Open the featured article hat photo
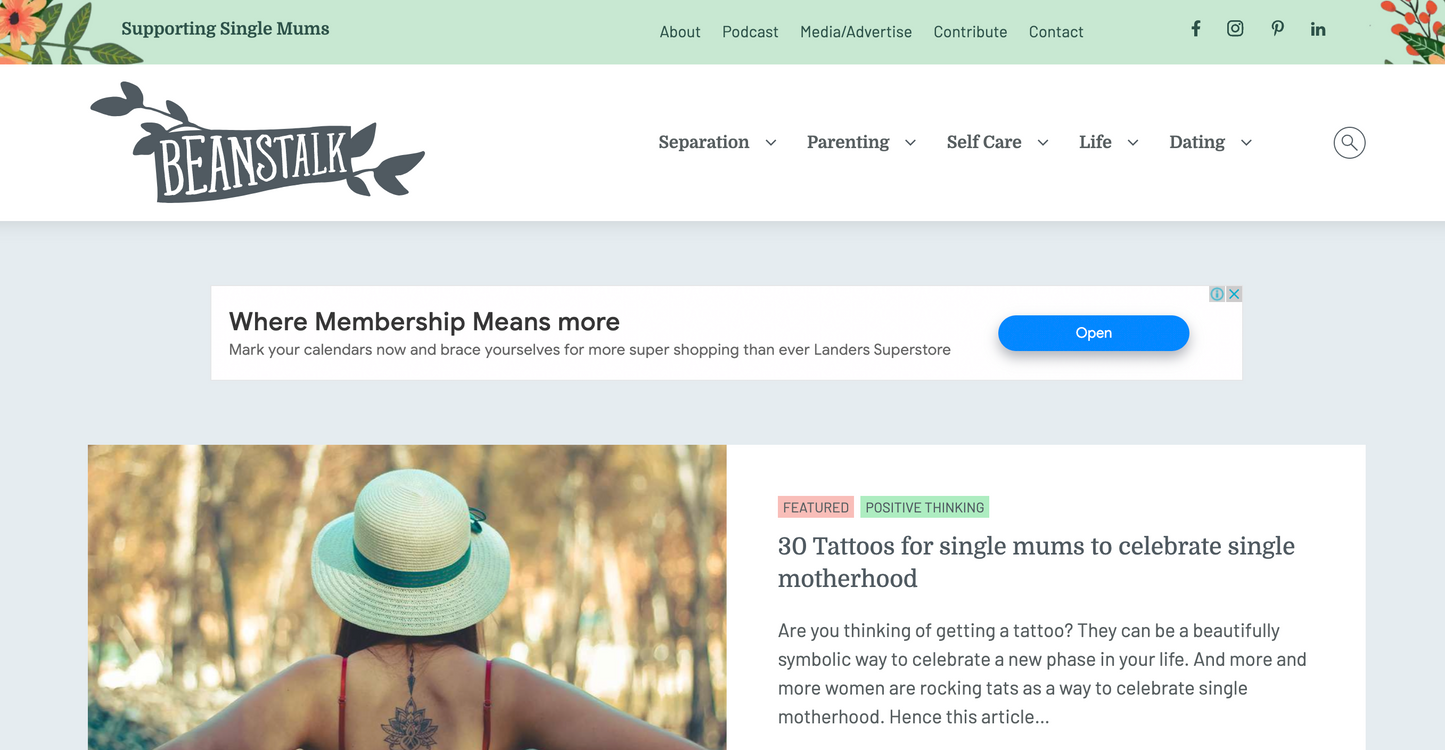Image resolution: width=1445 pixels, height=750 pixels. (x=407, y=597)
